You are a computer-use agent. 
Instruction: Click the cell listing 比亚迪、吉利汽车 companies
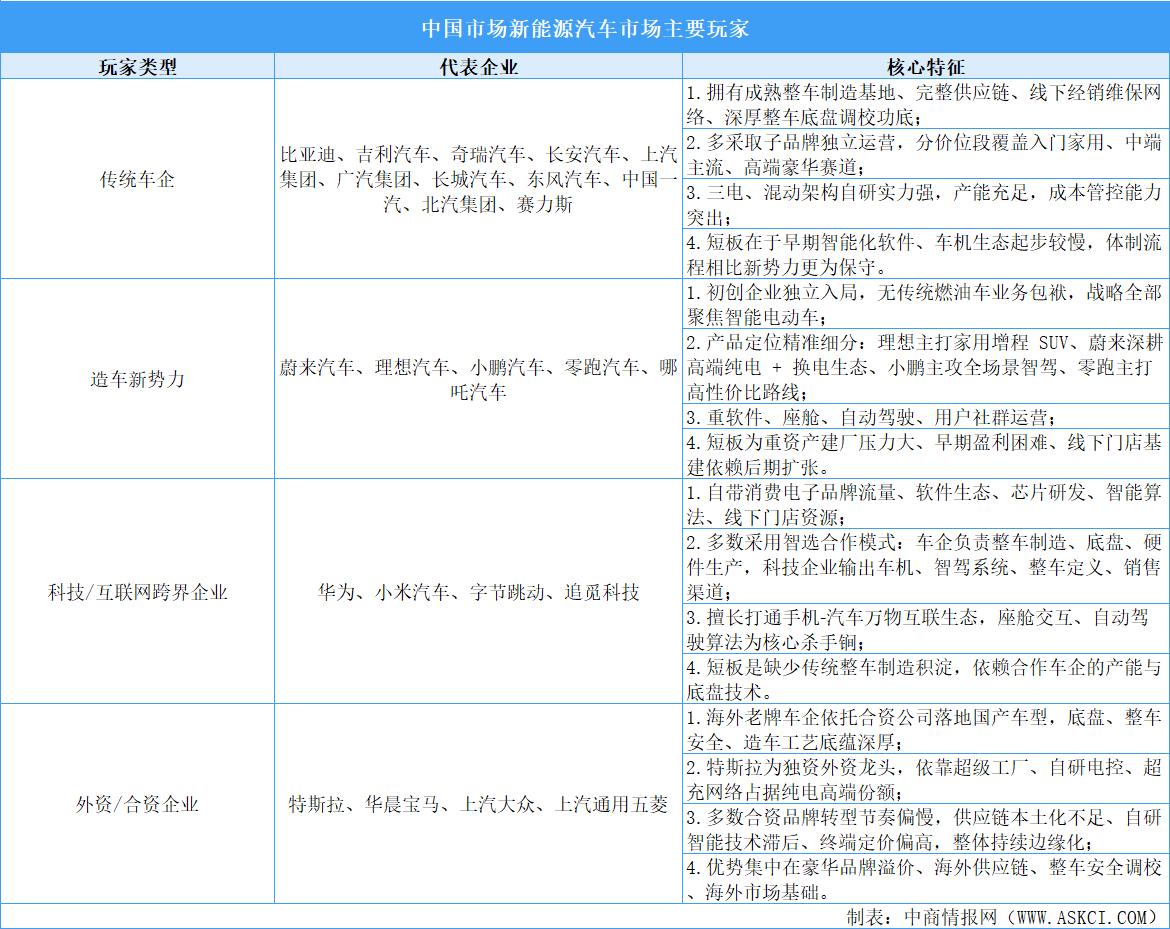point(478,179)
